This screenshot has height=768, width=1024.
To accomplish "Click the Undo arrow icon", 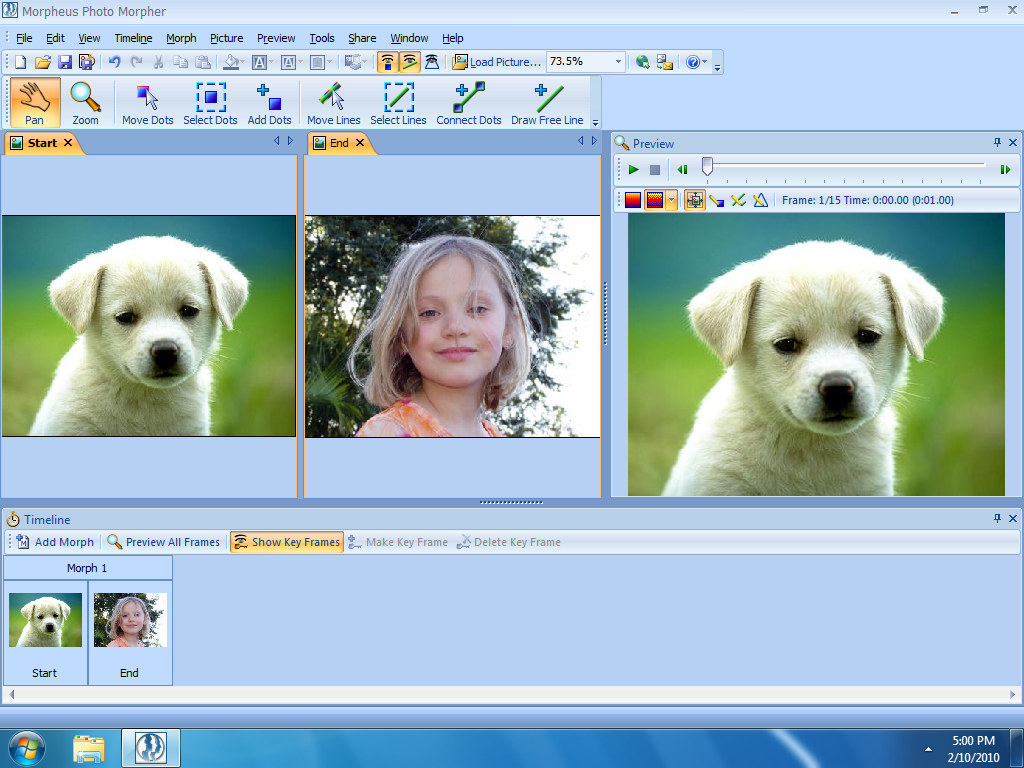I will (x=114, y=62).
